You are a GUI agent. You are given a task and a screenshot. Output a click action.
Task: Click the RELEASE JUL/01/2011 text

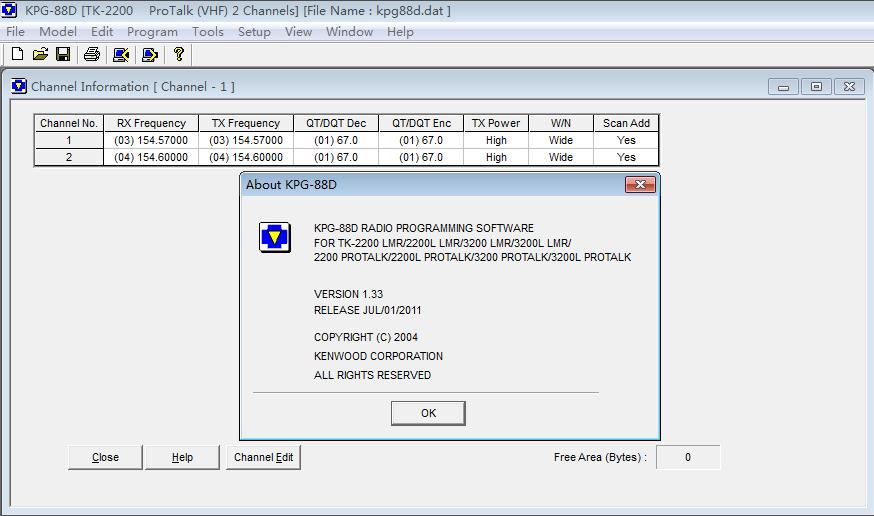(368, 310)
